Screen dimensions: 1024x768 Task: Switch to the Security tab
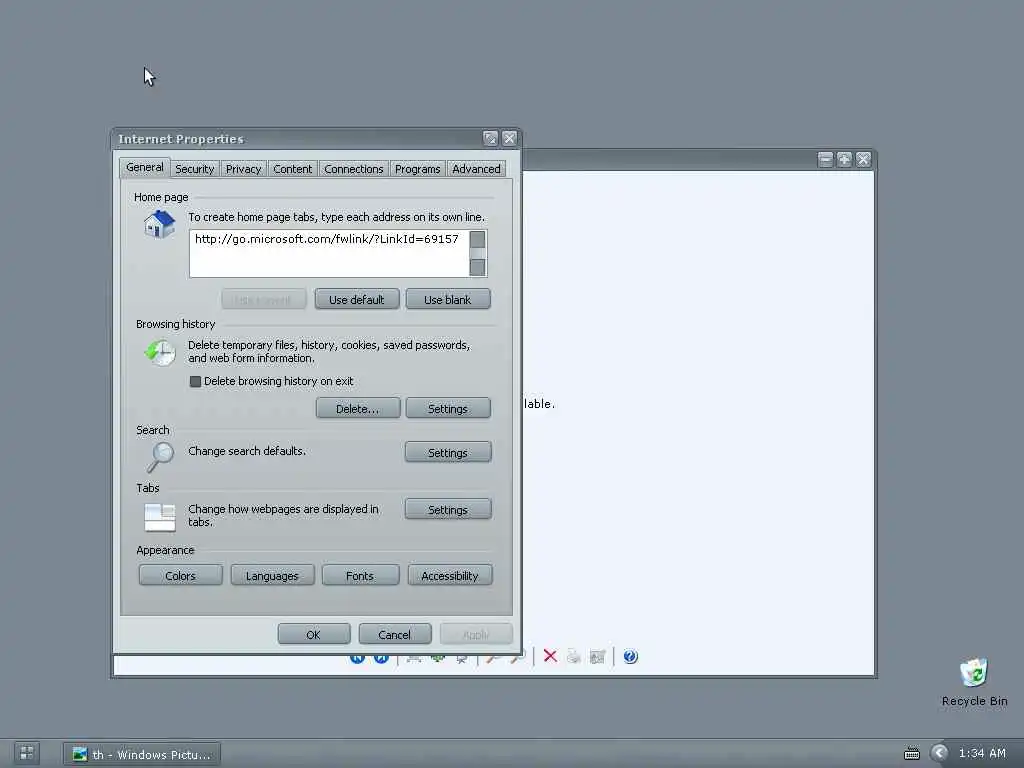point(195,169)
